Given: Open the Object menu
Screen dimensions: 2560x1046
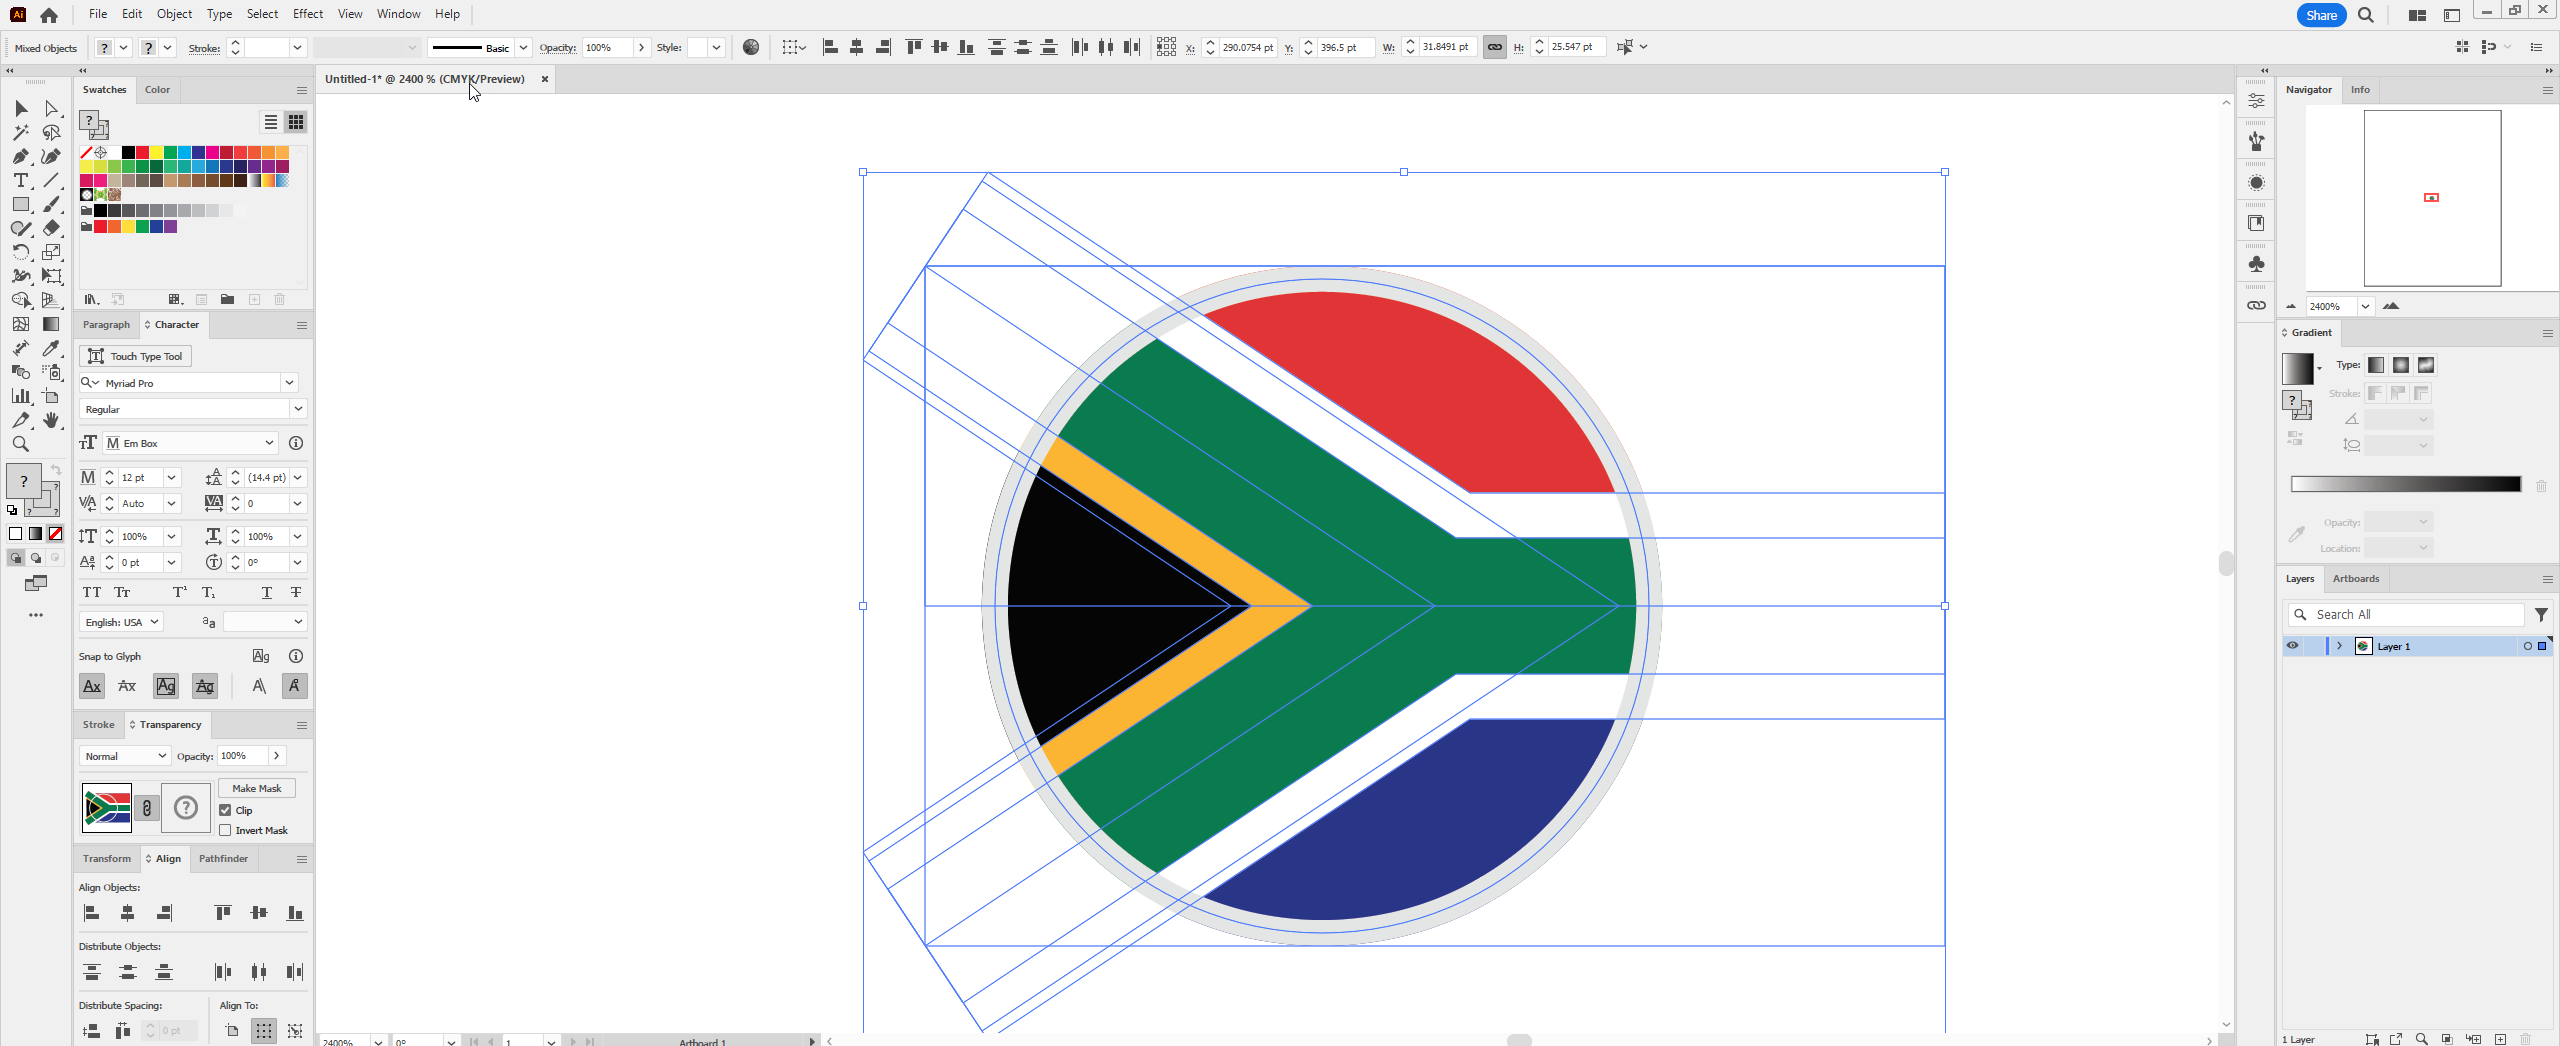Looking at the screenshot, I should (x=174, y=14).
